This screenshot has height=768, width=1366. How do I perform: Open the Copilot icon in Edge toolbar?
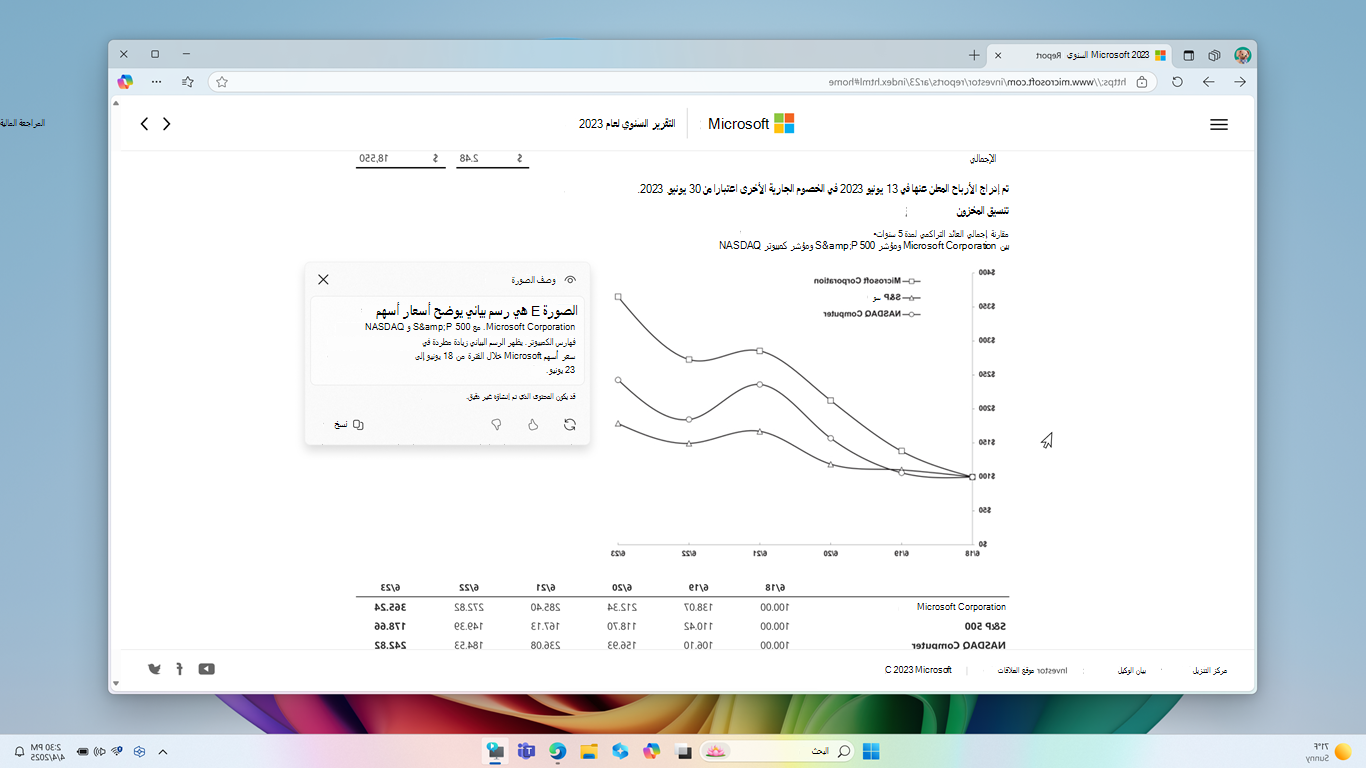click(125, 82)
